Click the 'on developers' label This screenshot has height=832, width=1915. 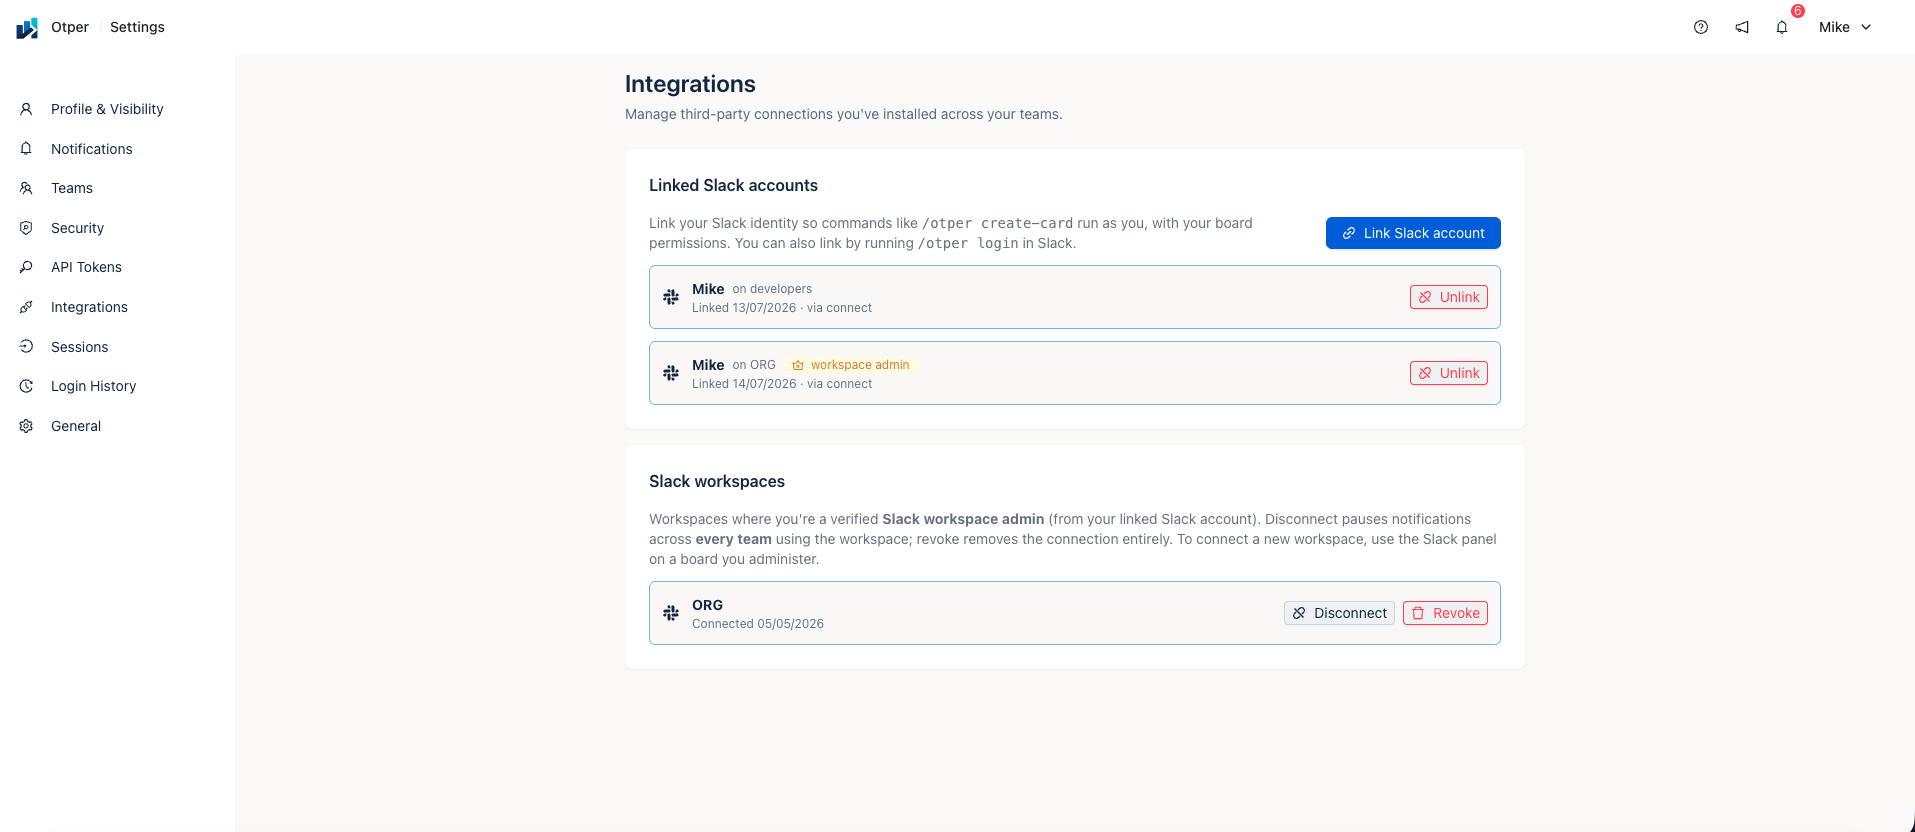click(772, 289)
